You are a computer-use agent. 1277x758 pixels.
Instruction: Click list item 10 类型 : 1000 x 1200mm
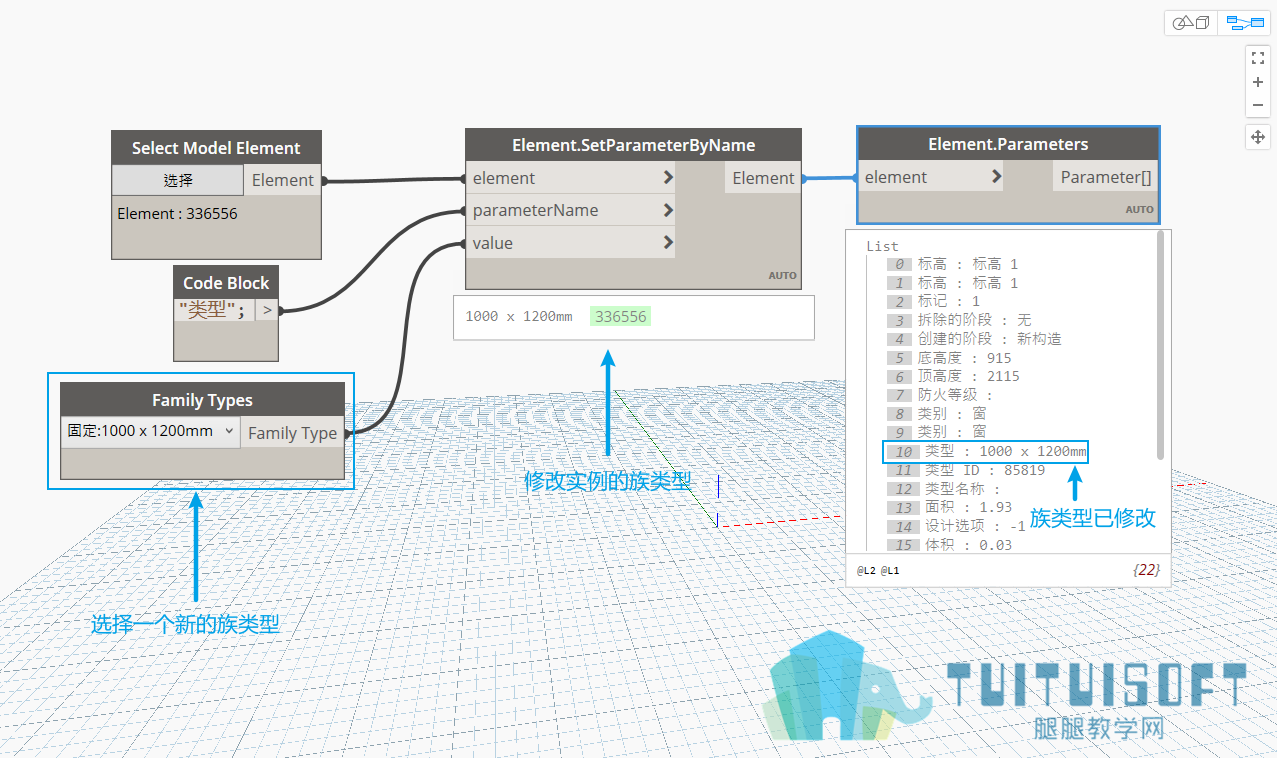[987, 451]
